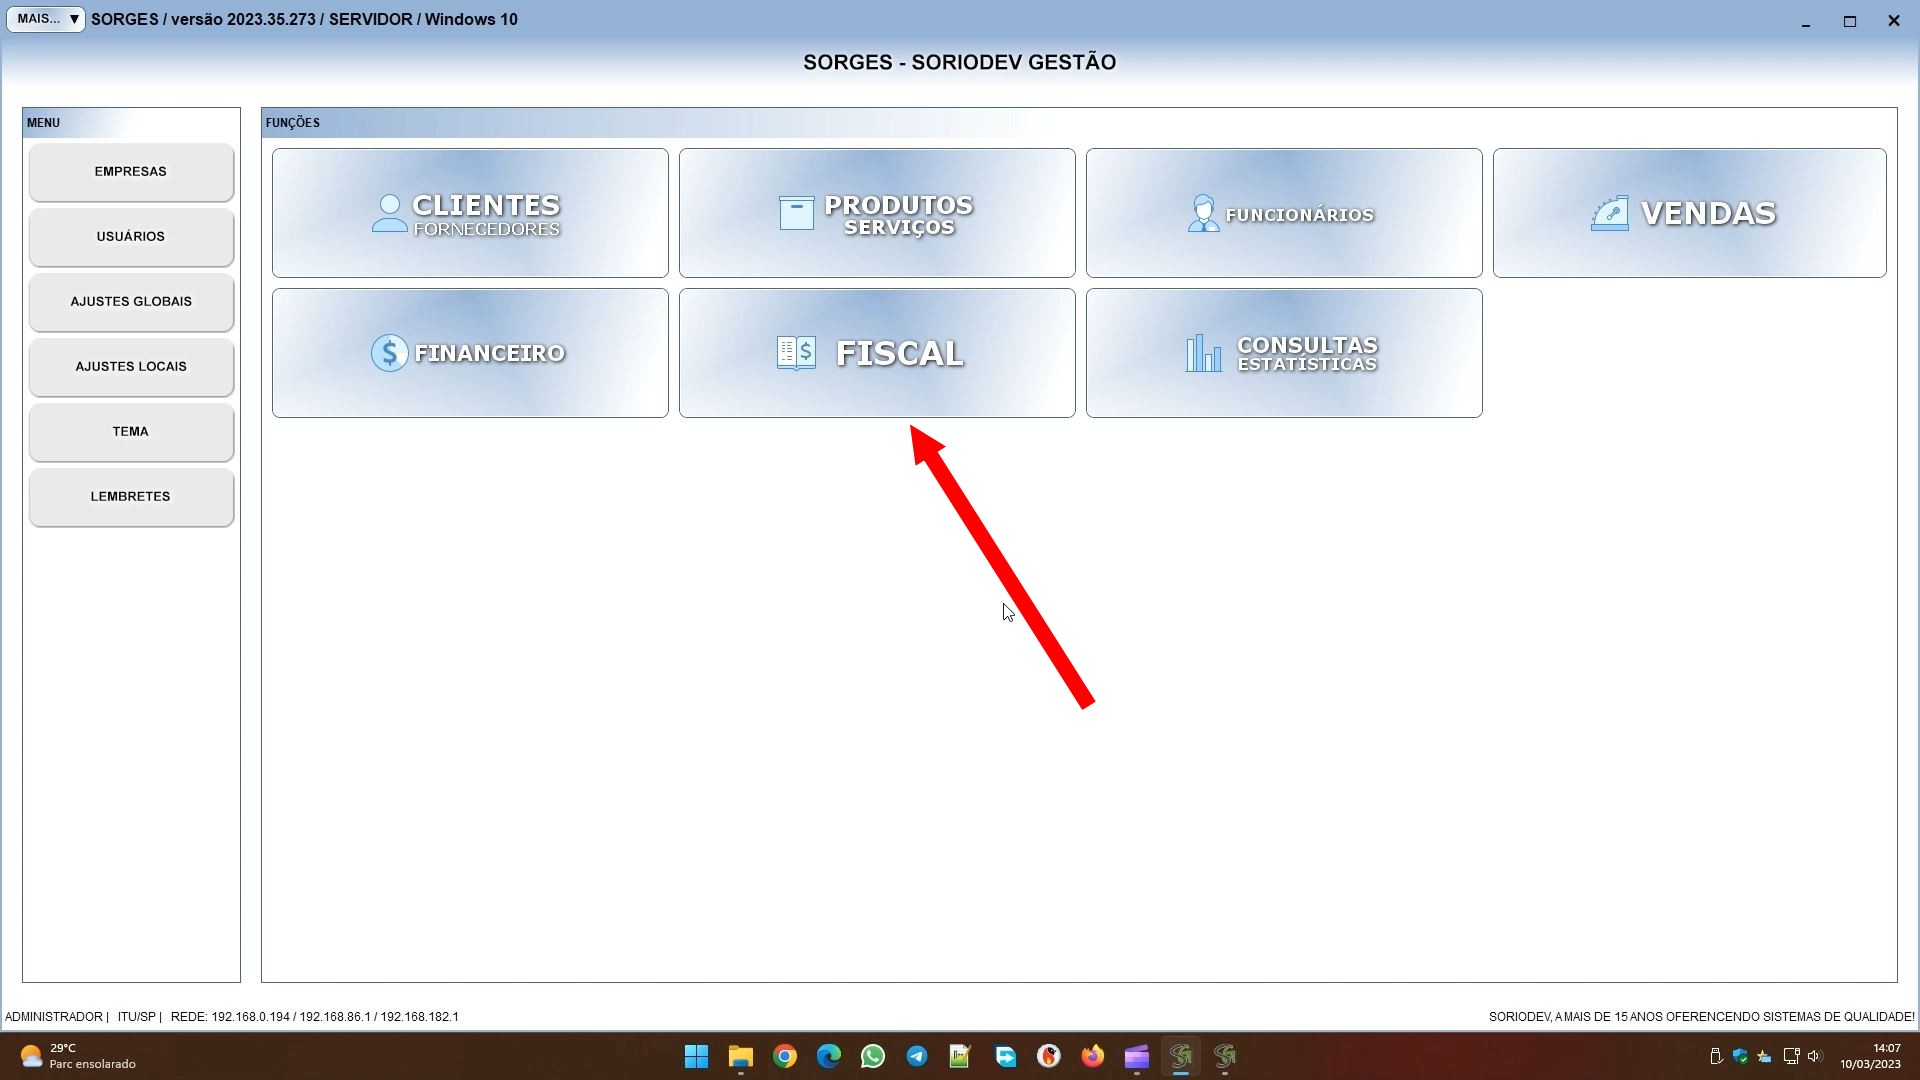Click the ITU/SP status bar text
The height and width of the screenshot is (1080, 1920).
pyautogui.click(x=136, y=1017)
